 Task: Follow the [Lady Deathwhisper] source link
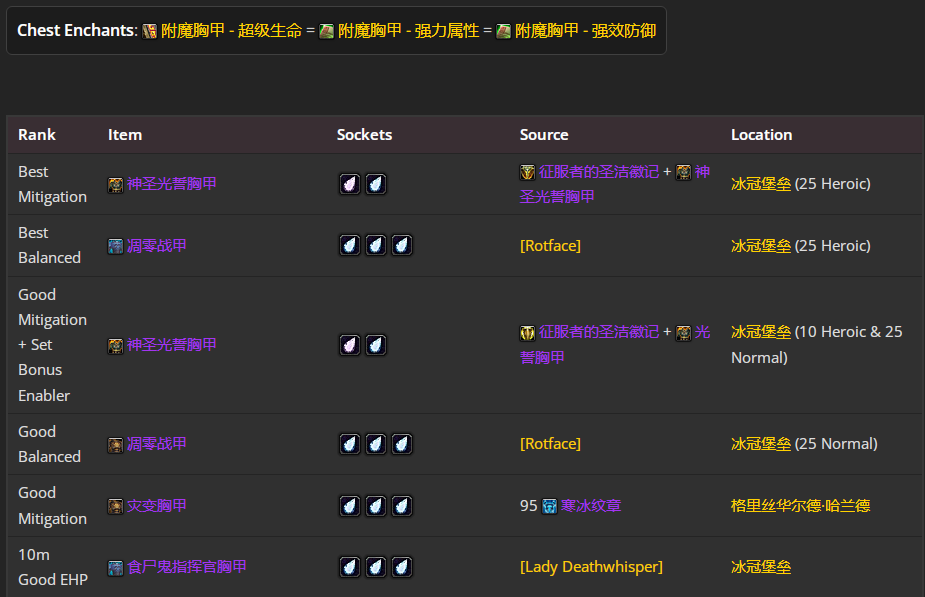point(591,567)
